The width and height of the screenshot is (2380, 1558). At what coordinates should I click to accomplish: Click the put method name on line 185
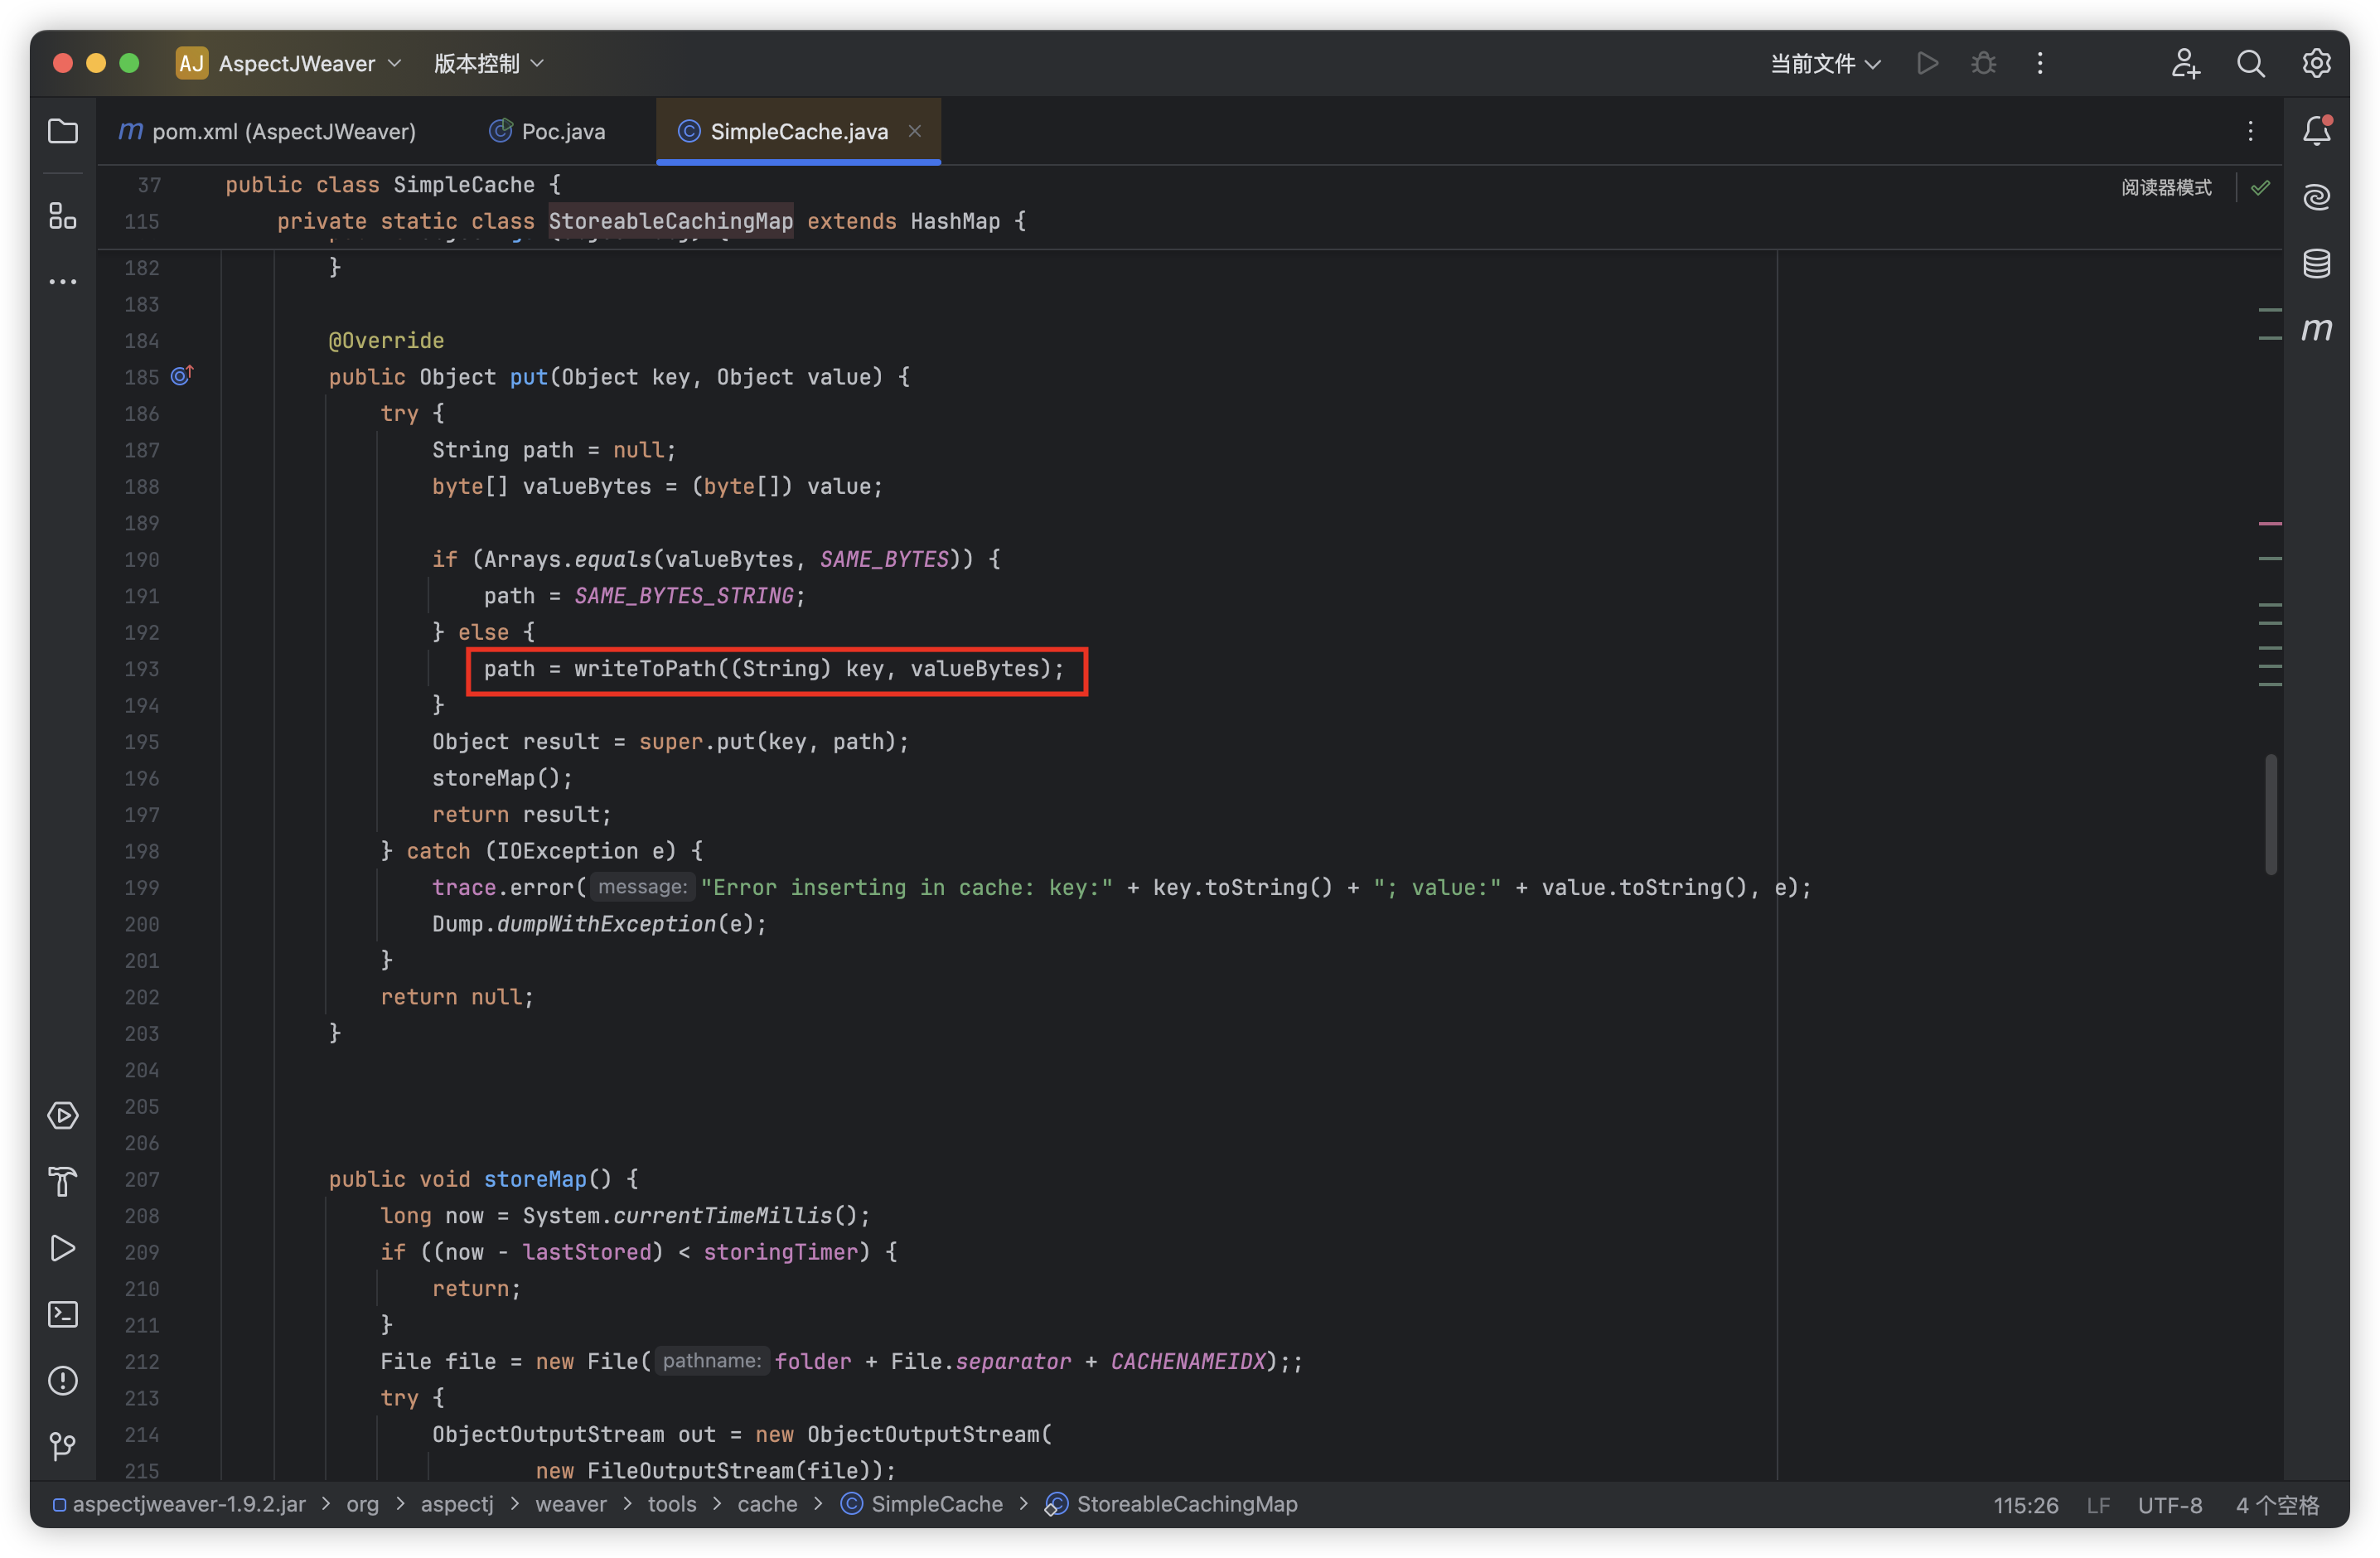point(528,376)
